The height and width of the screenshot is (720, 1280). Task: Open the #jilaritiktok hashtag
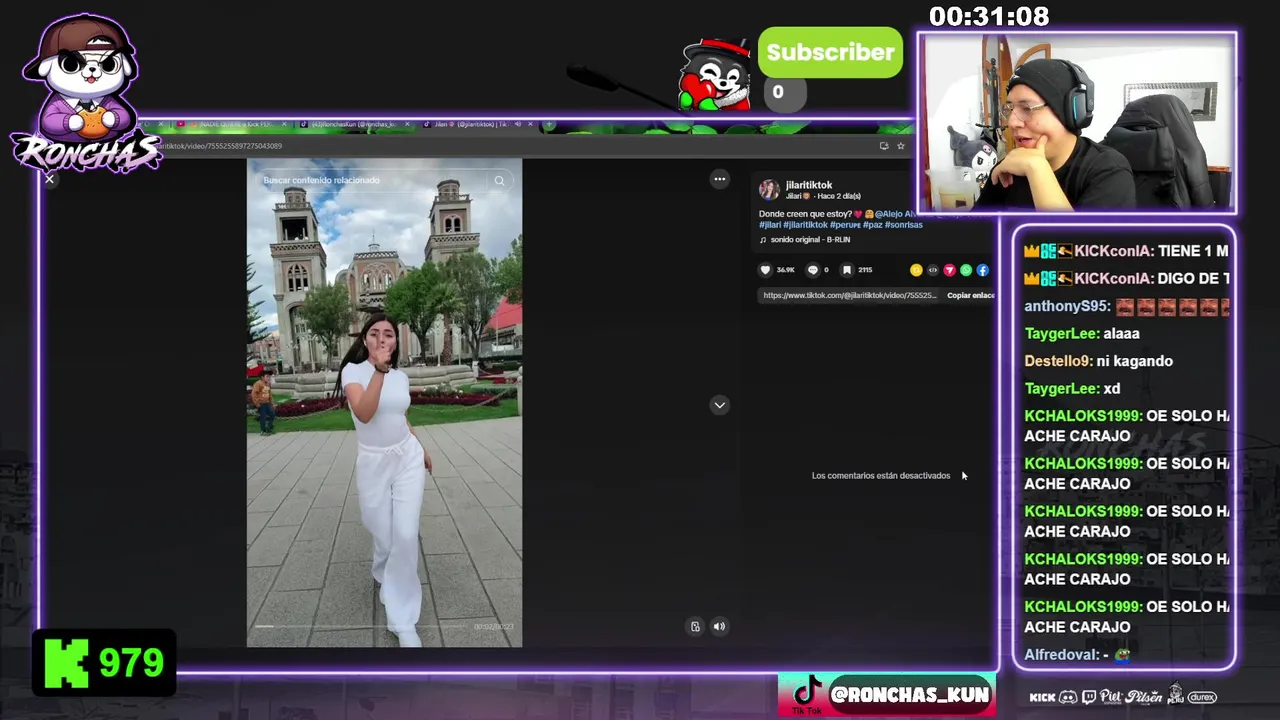pyautogui.click(x=806, y=225)
